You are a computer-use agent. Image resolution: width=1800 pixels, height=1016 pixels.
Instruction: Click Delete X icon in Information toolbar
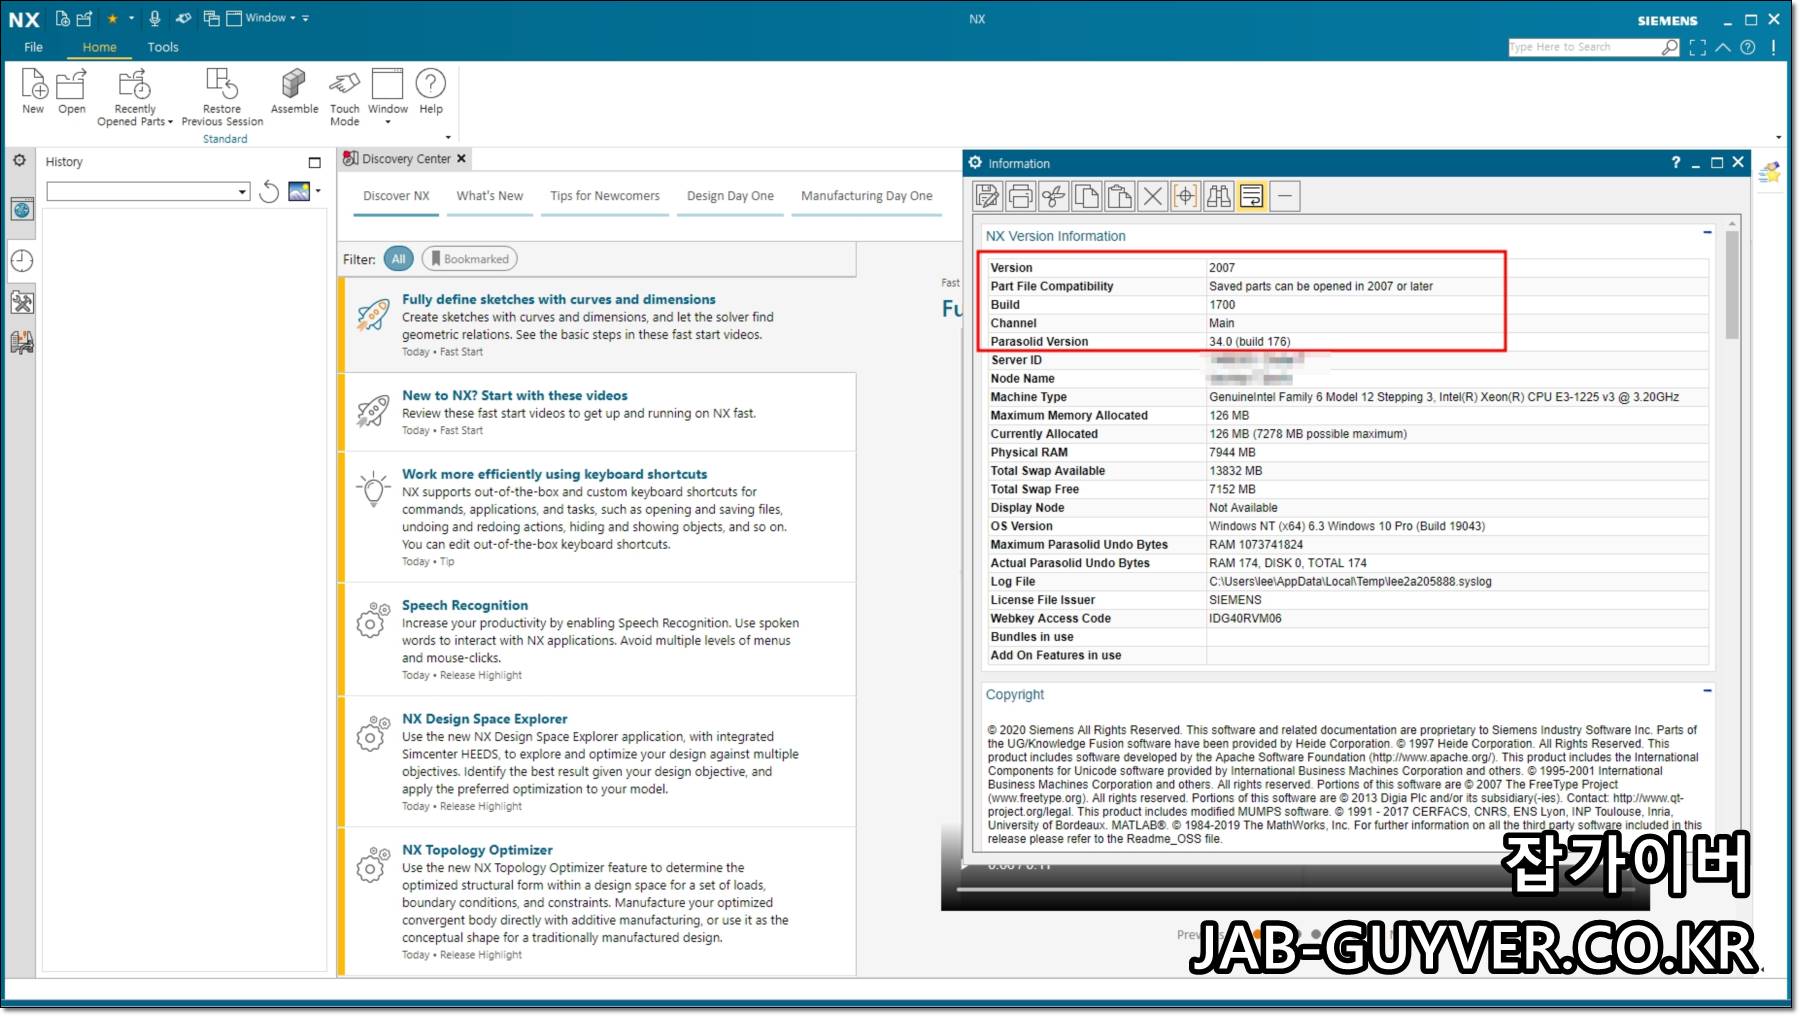click(1152, 196)
